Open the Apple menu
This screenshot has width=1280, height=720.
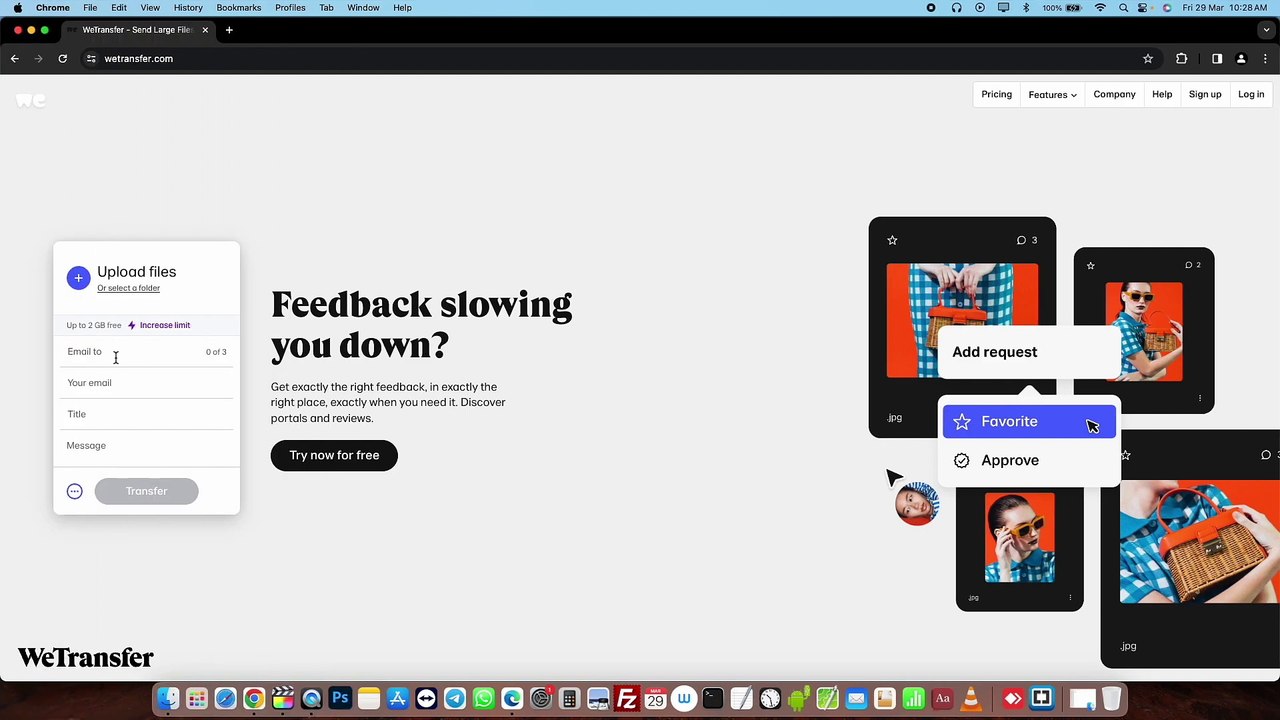(18, 8)
